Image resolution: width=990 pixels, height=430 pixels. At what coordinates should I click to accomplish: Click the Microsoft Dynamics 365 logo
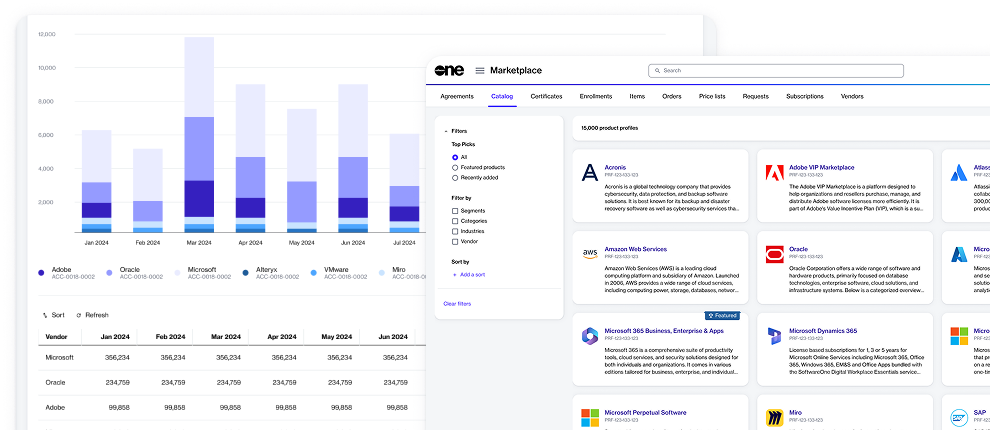[773, 336]
